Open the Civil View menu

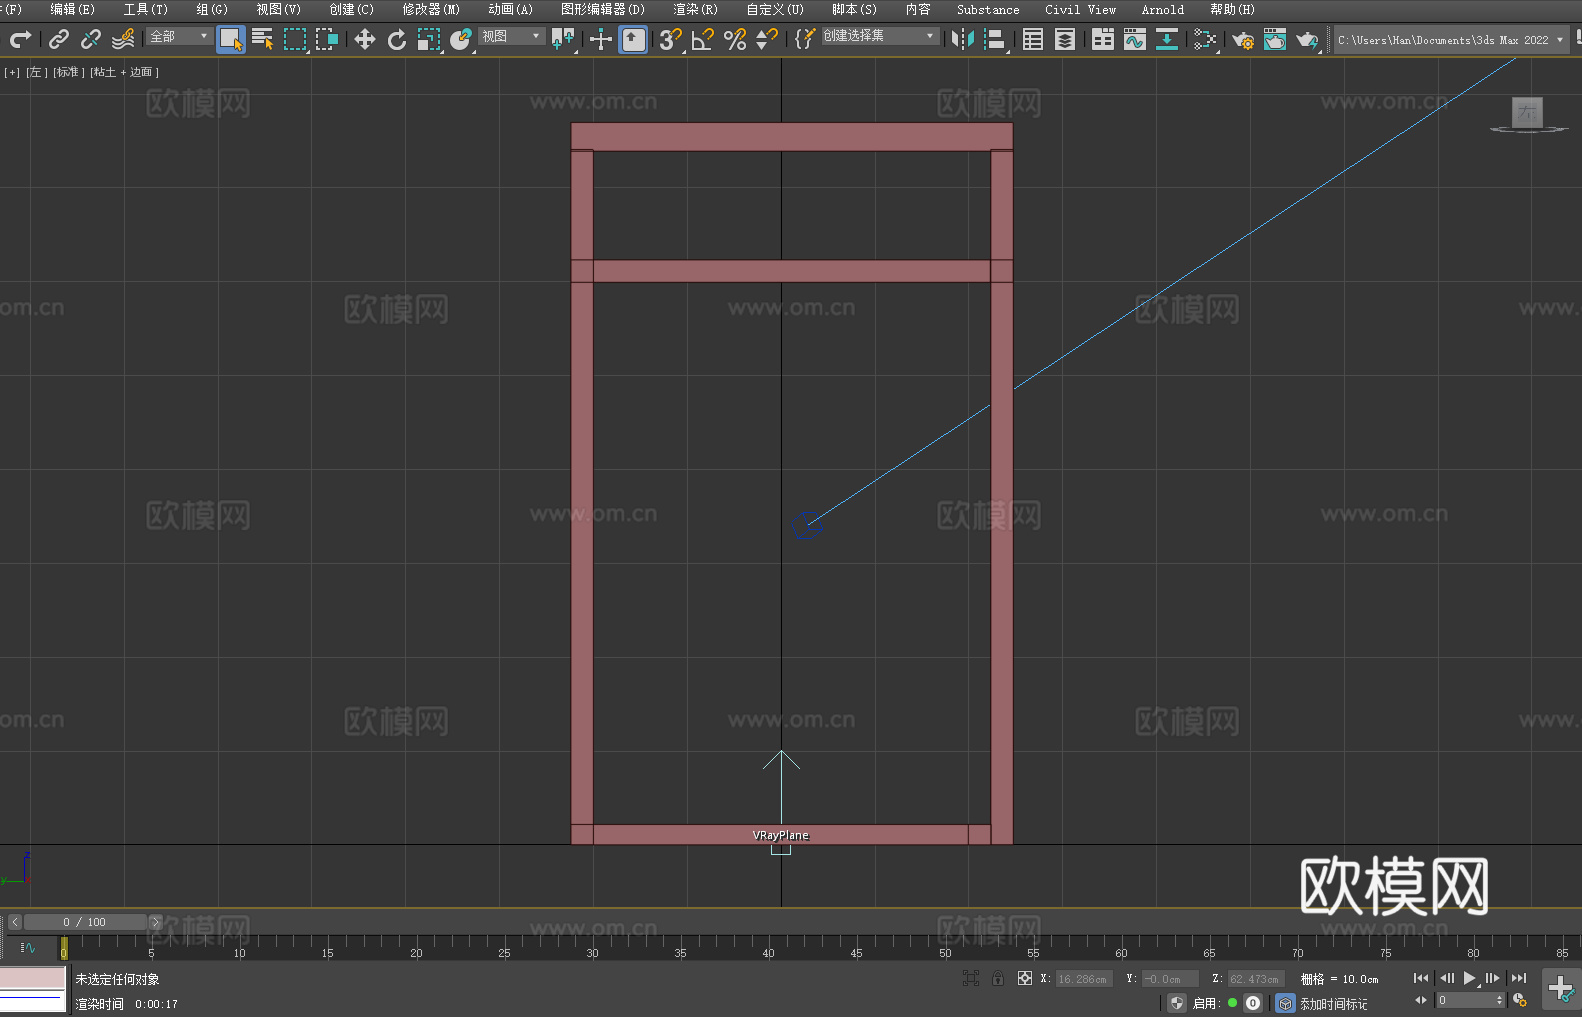pos(1080,9)
